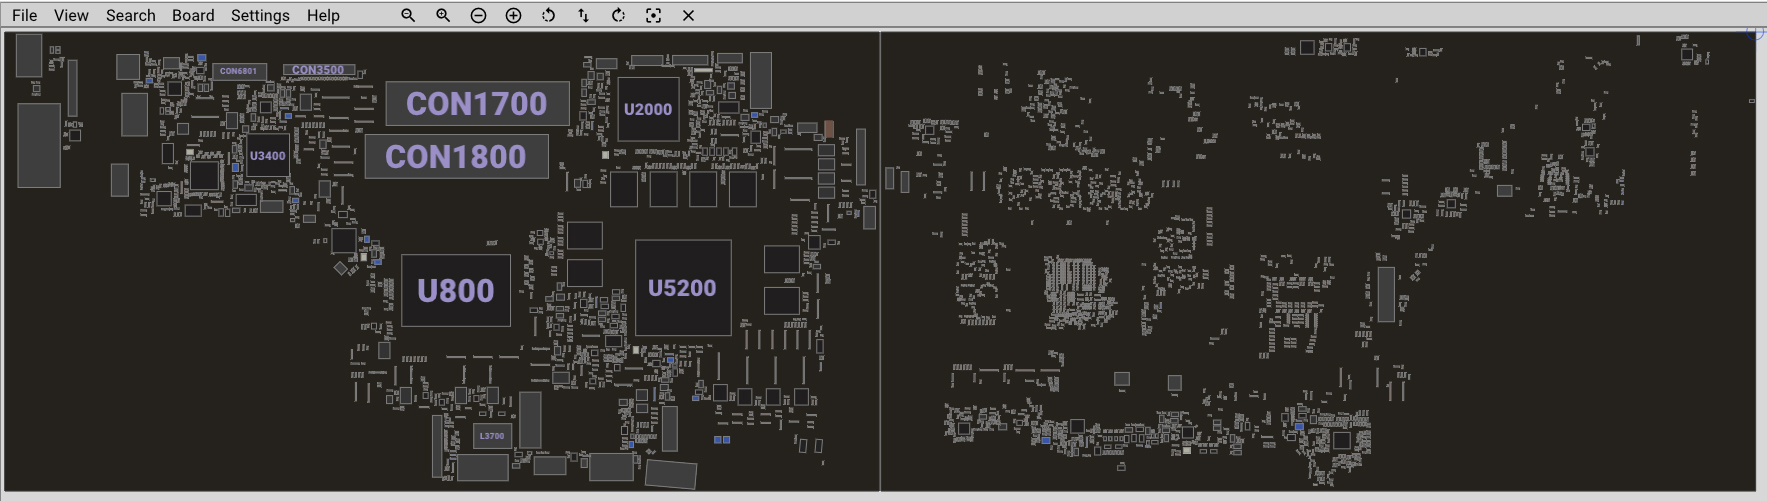Select the CON1800 connector
1767x501 pixels.
click(x=456, y=157)
